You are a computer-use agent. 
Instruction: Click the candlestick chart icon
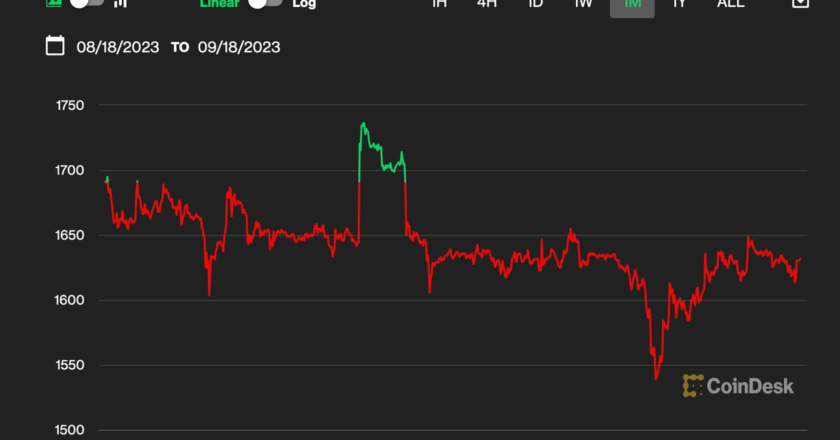tap(121, 3)
